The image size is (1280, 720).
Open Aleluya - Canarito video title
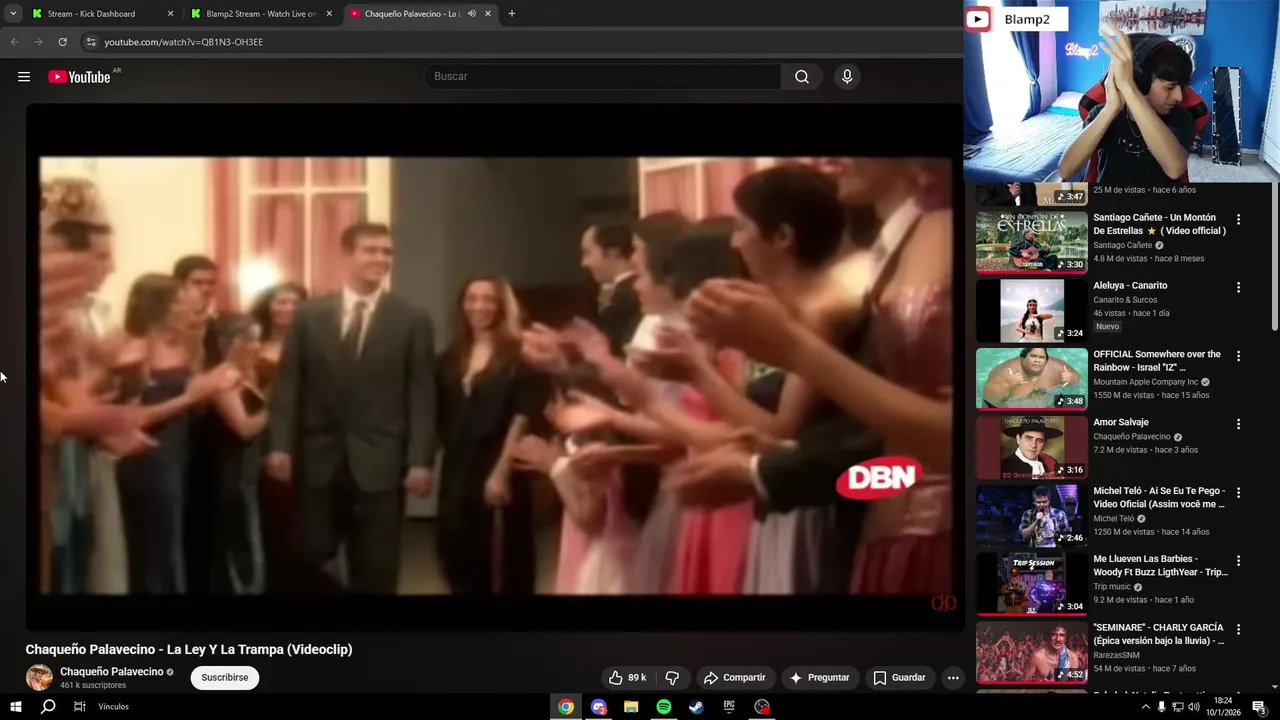(x=1130, y=286)
